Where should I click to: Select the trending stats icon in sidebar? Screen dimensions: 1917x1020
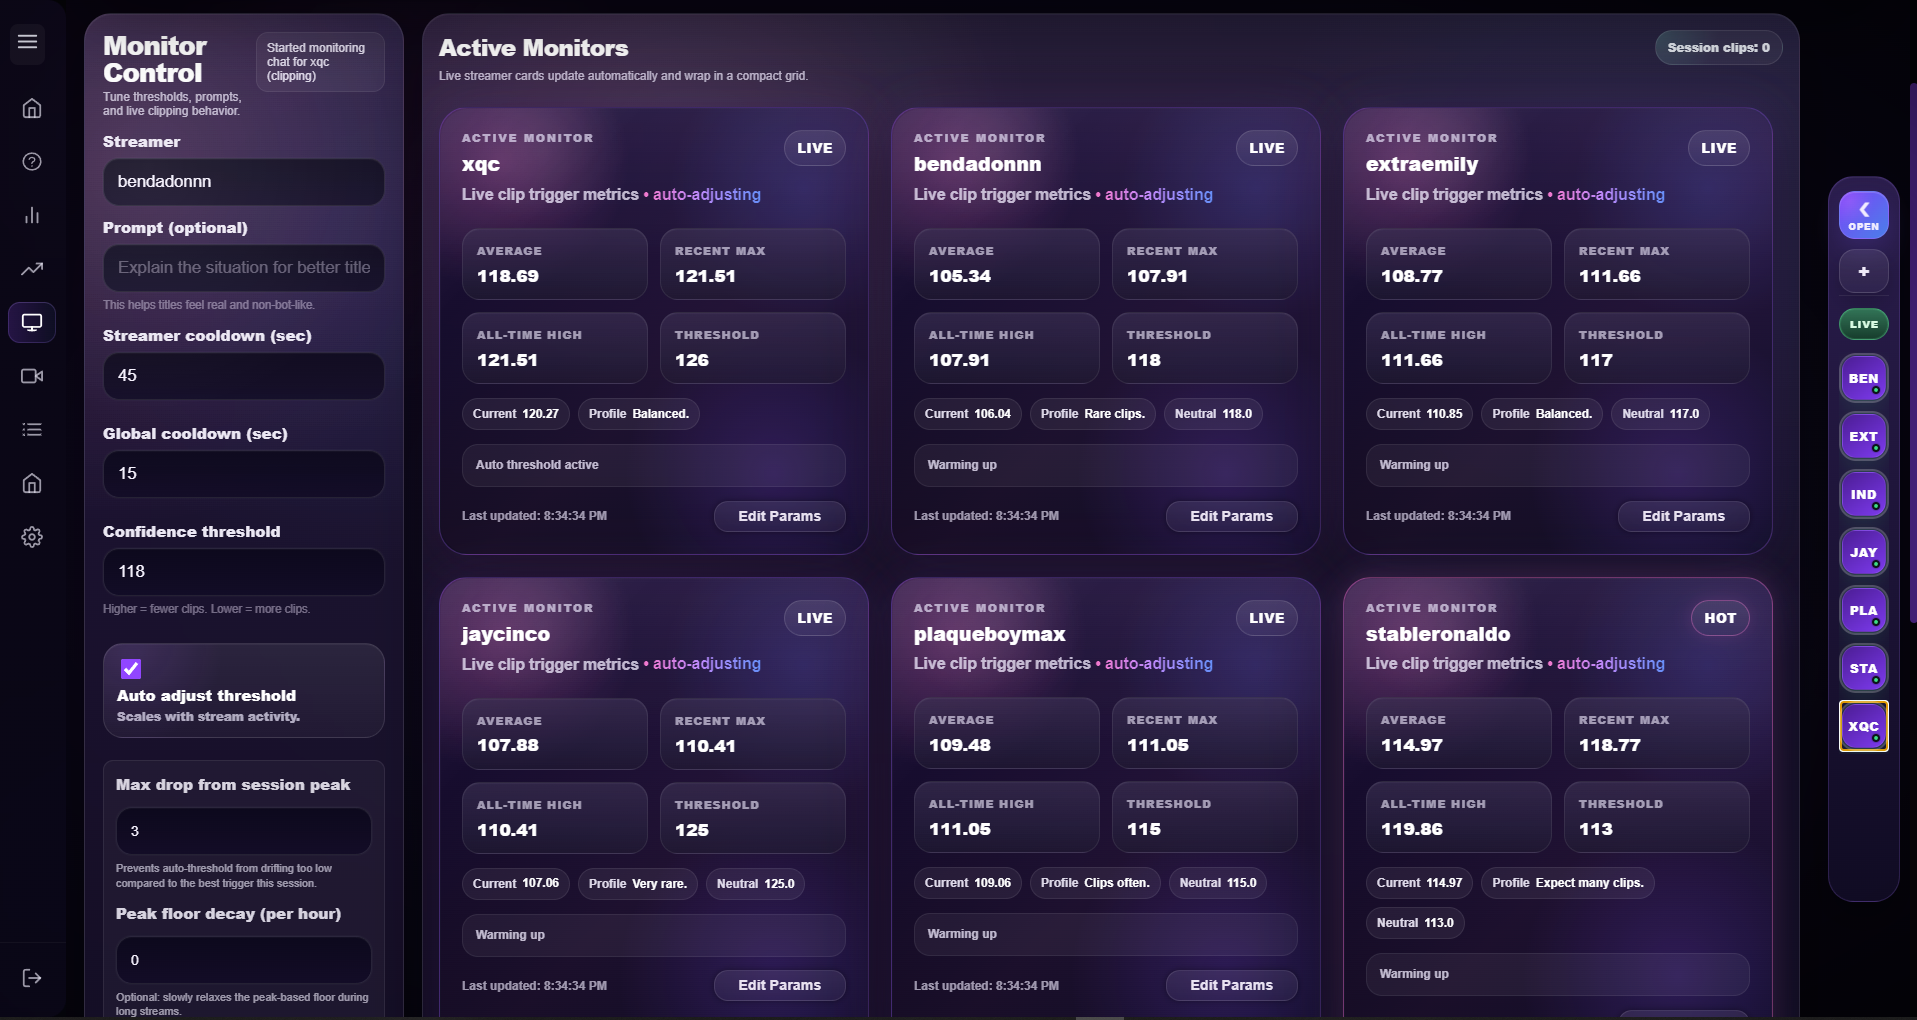tap(31, 269)
